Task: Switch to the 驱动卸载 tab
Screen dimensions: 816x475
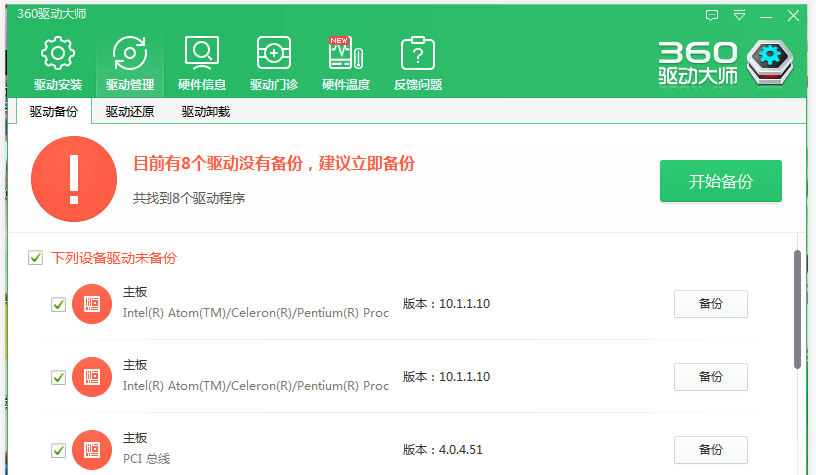Action: 206,112
